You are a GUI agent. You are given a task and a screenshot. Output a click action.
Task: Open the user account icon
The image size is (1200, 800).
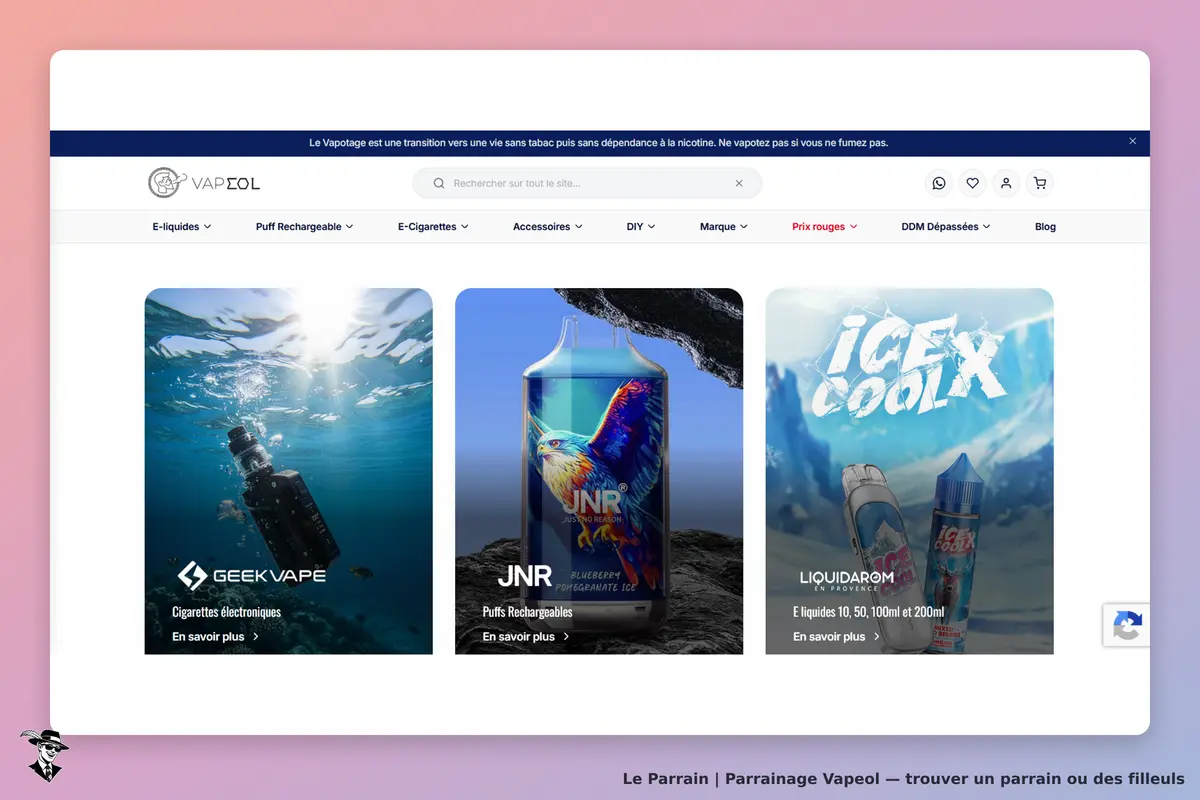pyautogui.click(x=1006, y=183)
